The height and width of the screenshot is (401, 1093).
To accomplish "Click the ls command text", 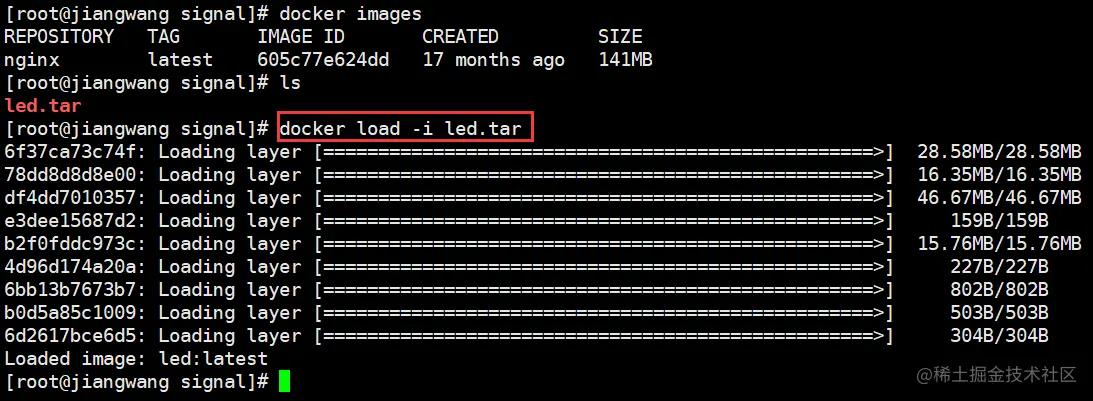I will tap(290, 83).
